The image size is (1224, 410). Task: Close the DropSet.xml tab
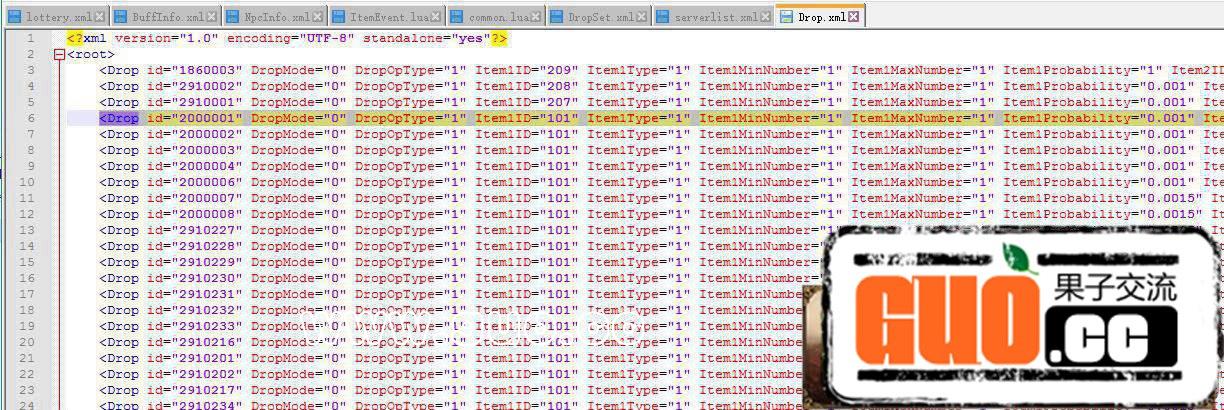tap(641, 17)
